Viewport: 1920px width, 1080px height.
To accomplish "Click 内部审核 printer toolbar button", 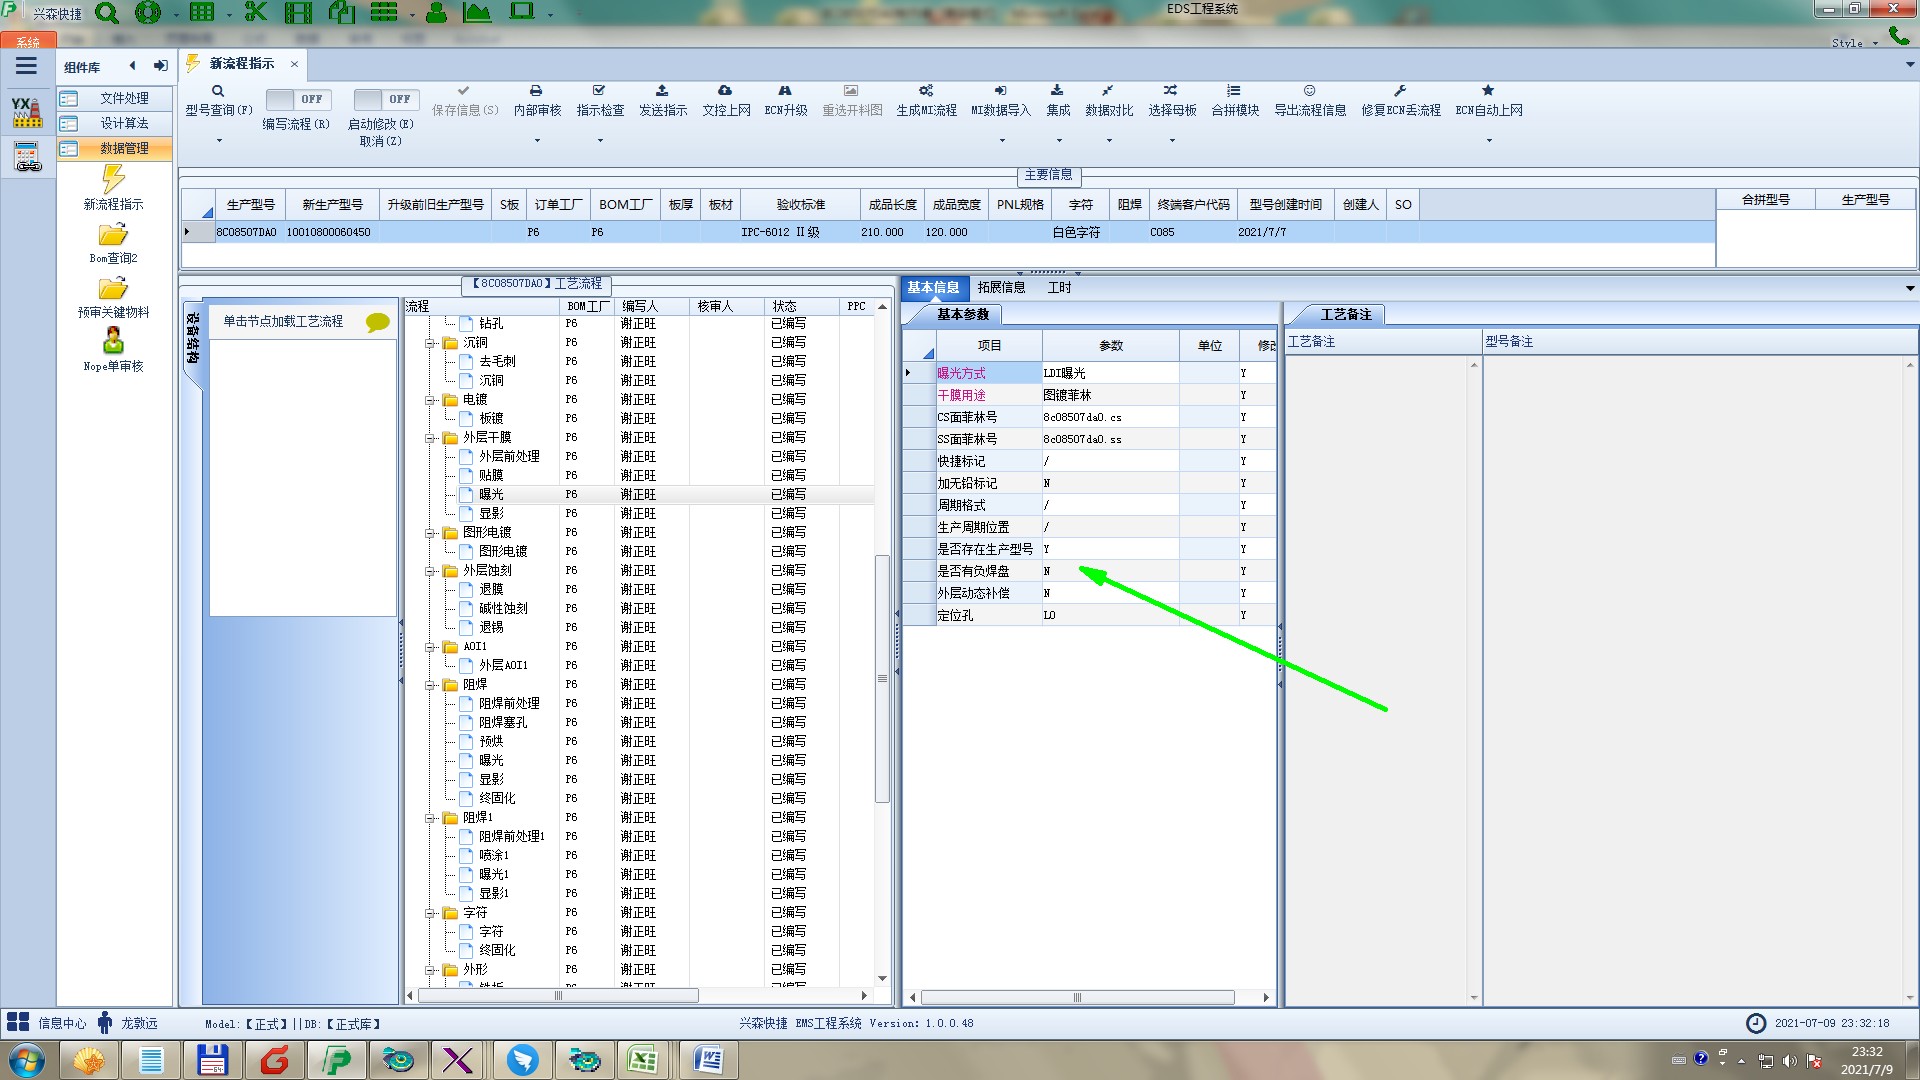I will (x=537, y=101).
